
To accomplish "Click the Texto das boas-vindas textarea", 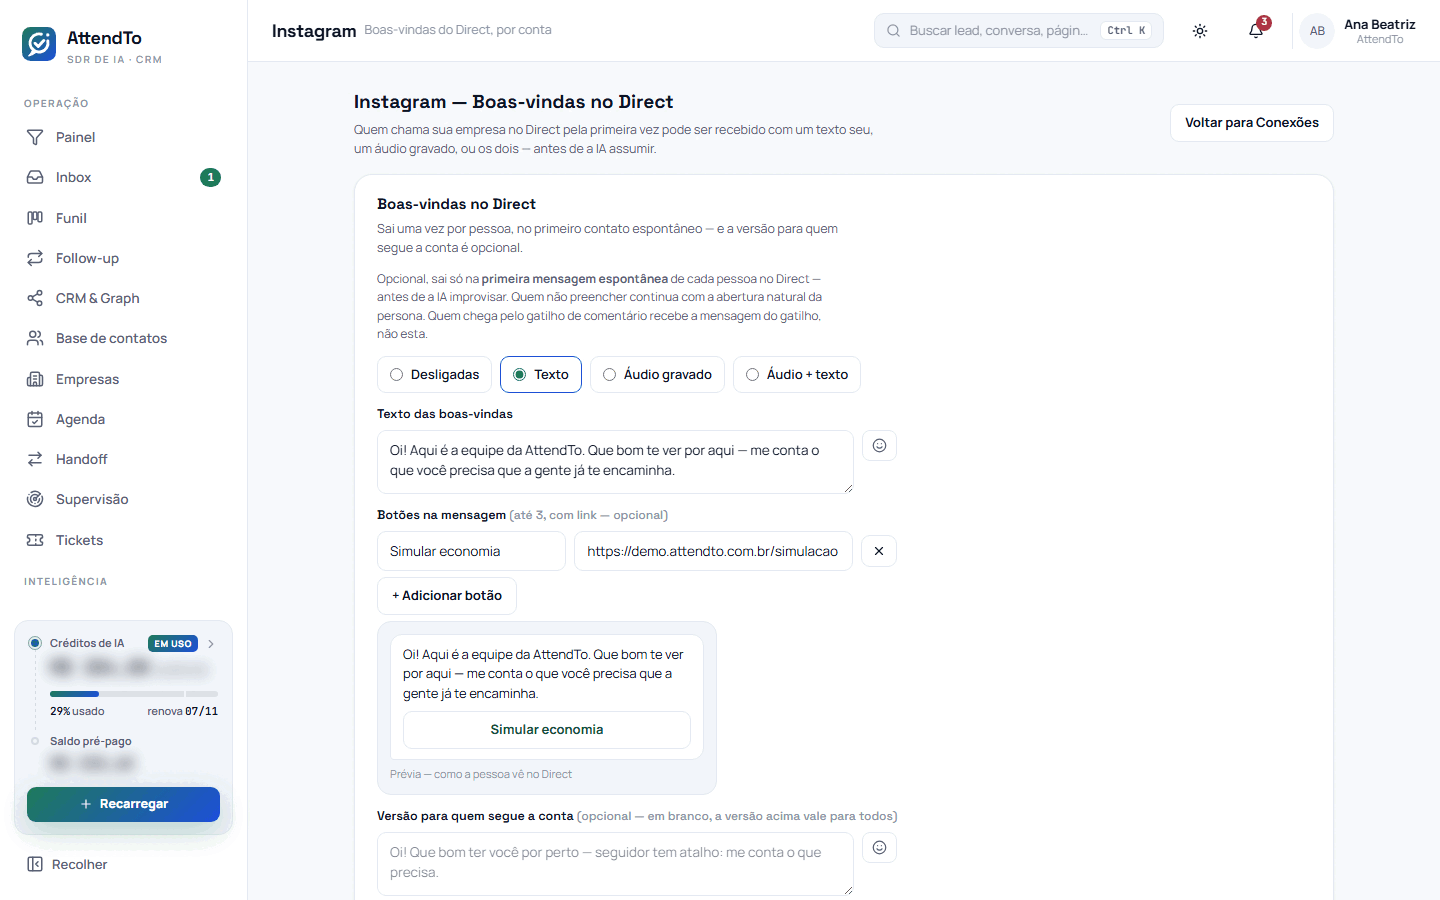I will pyautogui.click(x=615, y=462).
